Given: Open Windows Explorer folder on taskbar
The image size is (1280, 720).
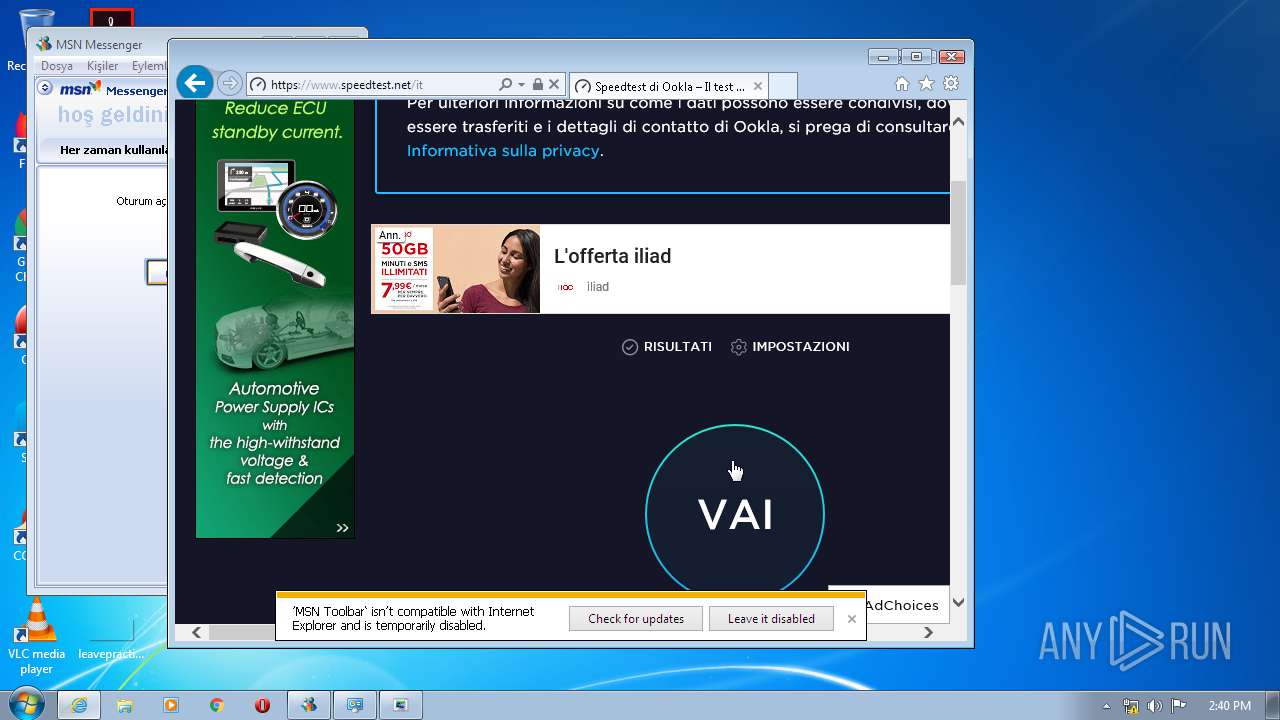Looking at the screenshot, I should pyautogui.click(x=125, y=705).
